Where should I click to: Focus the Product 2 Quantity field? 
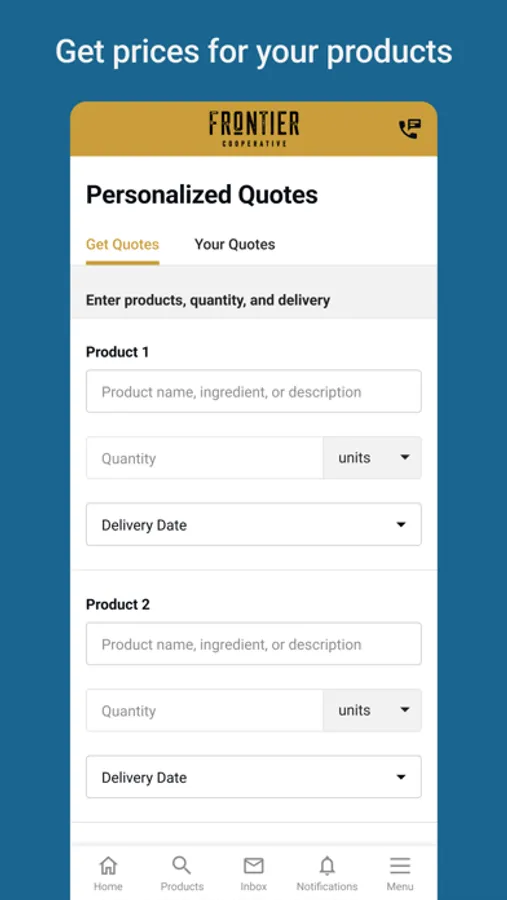point(204,710)
